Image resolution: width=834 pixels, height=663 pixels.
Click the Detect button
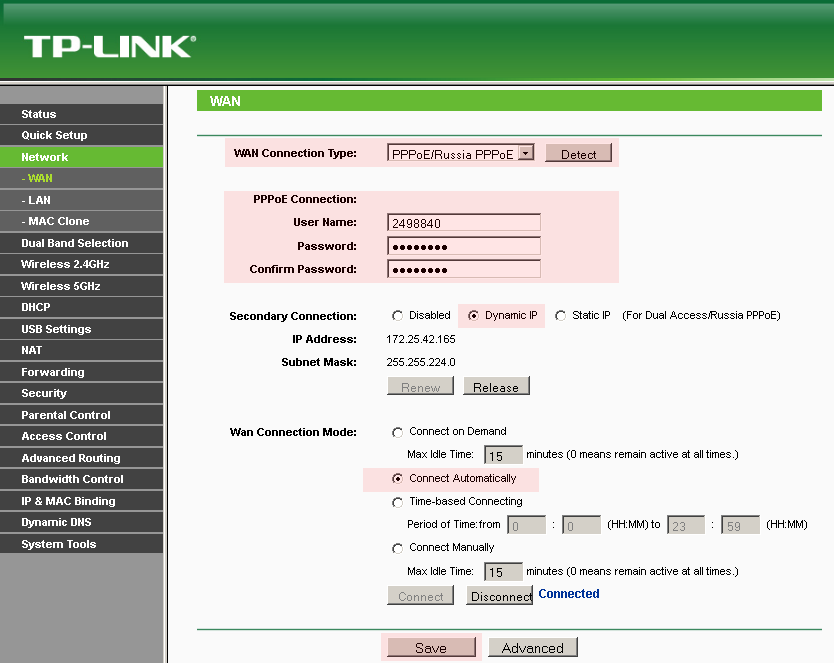point(578,154)
